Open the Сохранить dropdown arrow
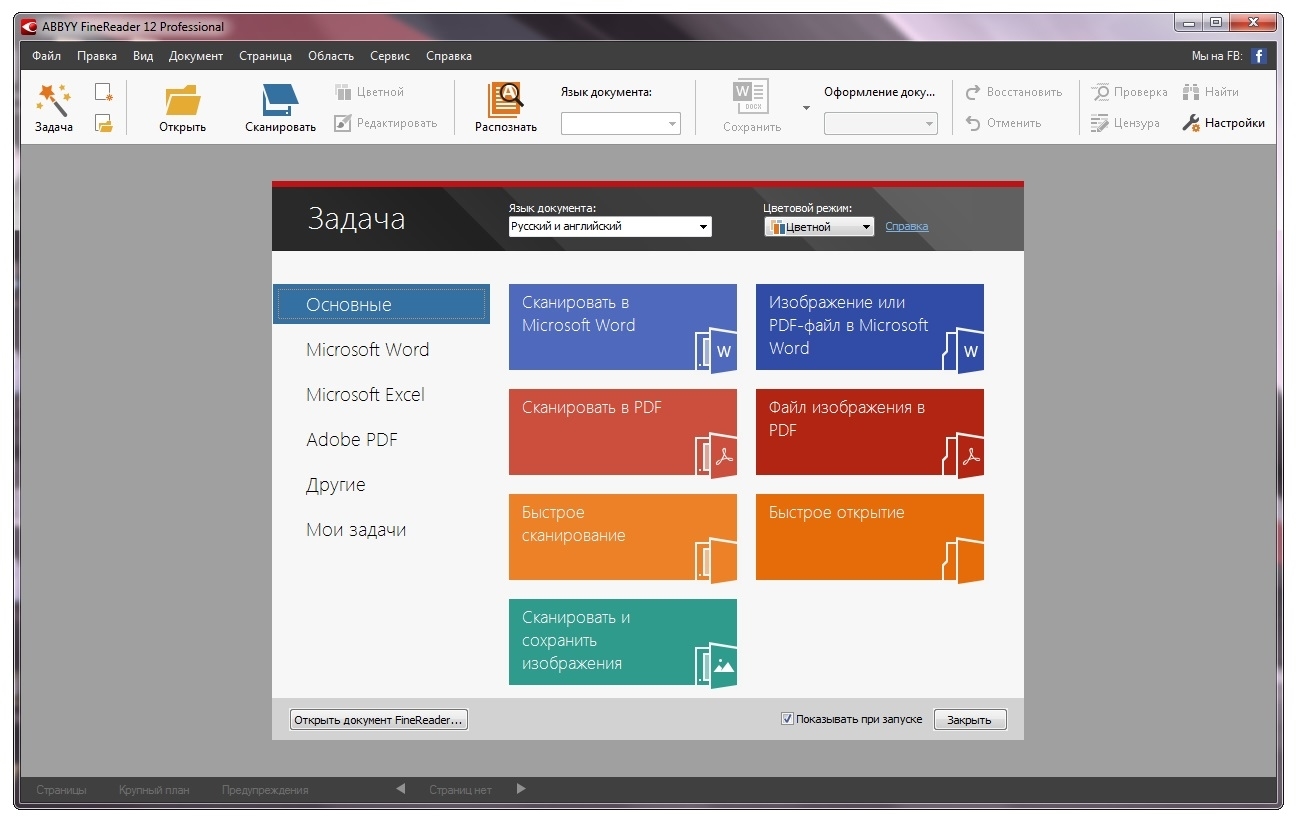Image resolution: width=1301 pixels, height=829 pixels. coord(806,108)
